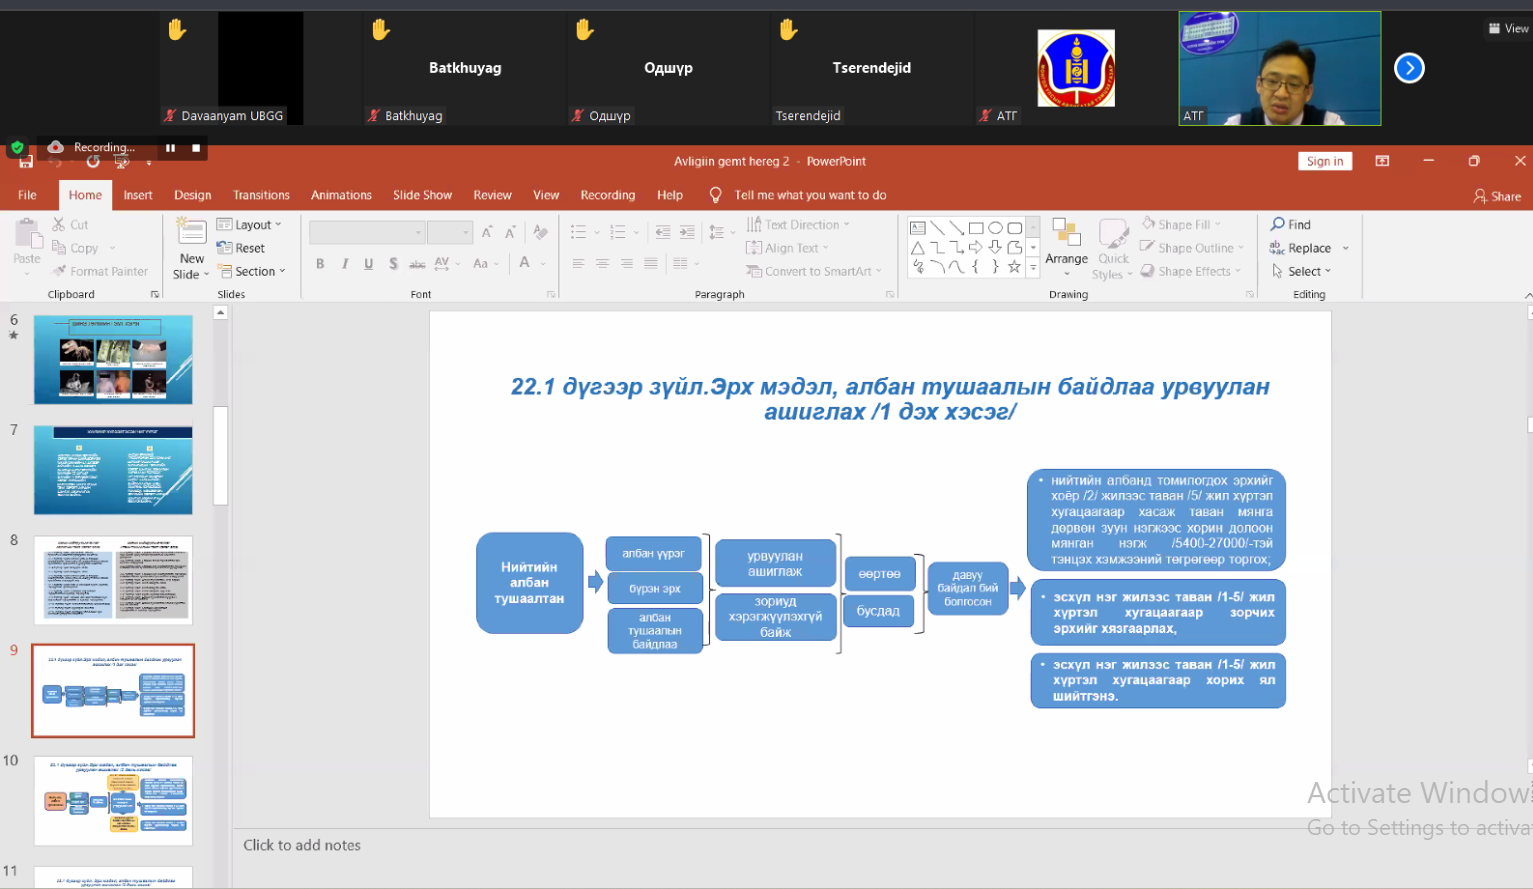Screen dimensions: 1533x889
Task: Clear all formatting icon
Action: [540, 232]
